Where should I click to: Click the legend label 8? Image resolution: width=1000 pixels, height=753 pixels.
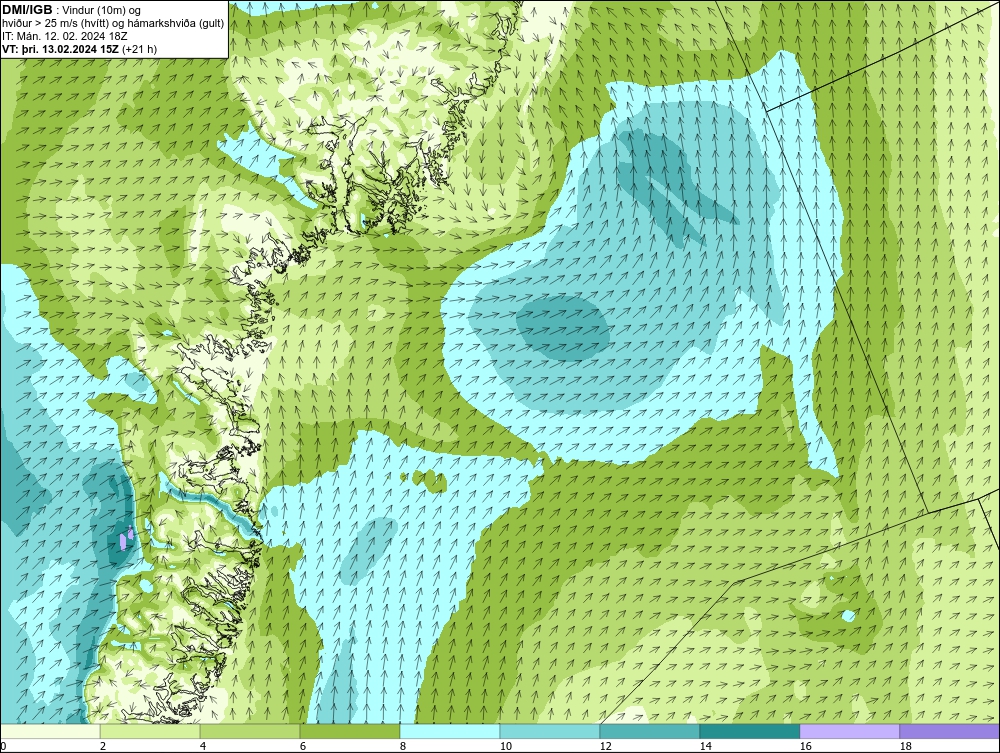(402, 746)
